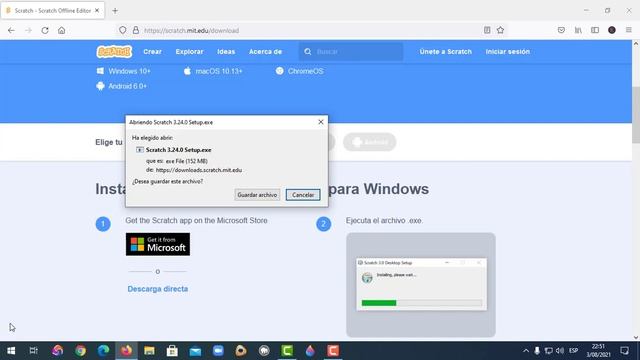640x360 pixels.
Task: Click the Guardar archivo button
Action: click(257, 195)
